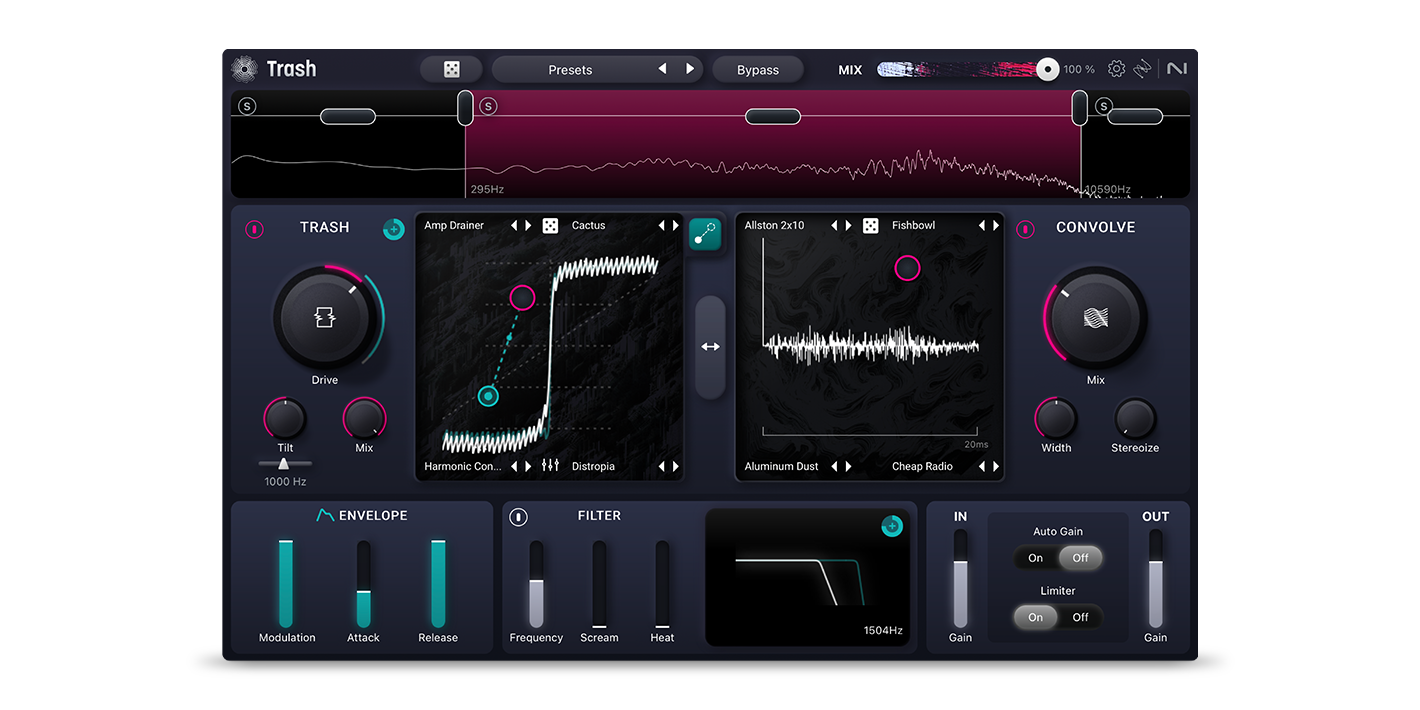Click the Filter Scream slider
Screen dimensions: 1420x710
point(599,584)
